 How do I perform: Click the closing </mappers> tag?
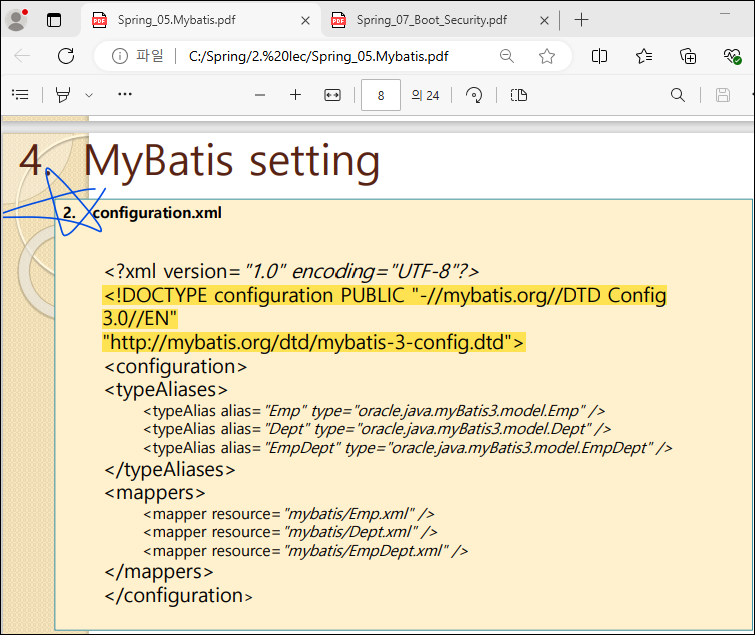(x=159, y=572)
